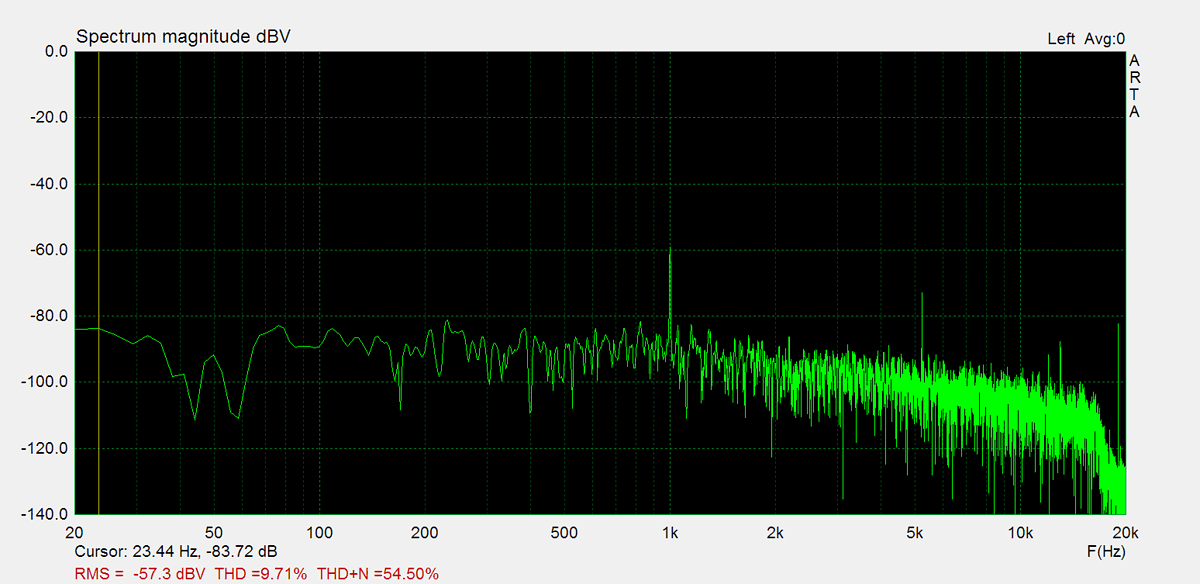Click the 'F(Hz)' axis label
The height and width of the screenshot is (584, 1200).
pos(1106,552)
